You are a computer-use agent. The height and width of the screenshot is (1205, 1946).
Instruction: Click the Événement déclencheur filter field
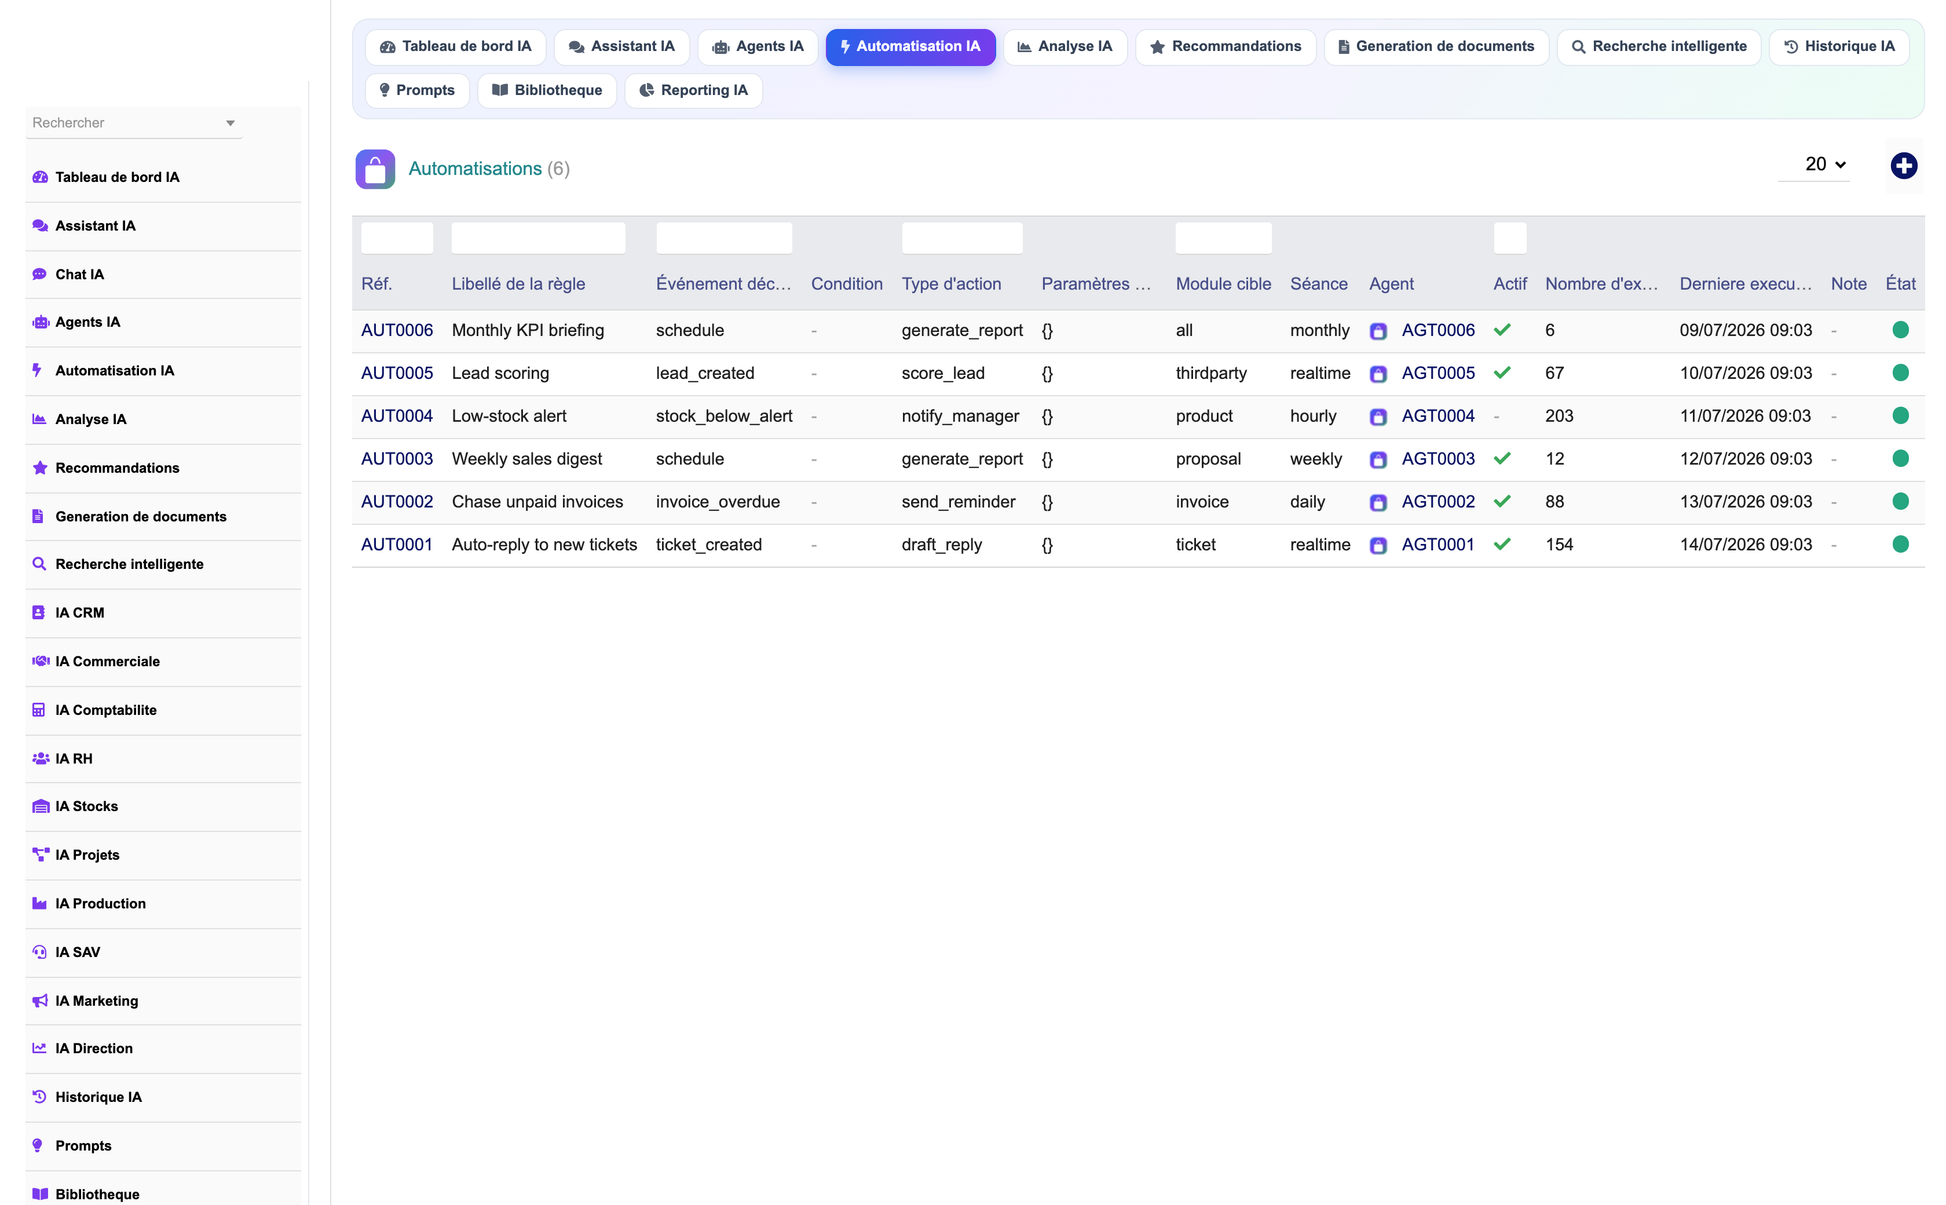724,238
